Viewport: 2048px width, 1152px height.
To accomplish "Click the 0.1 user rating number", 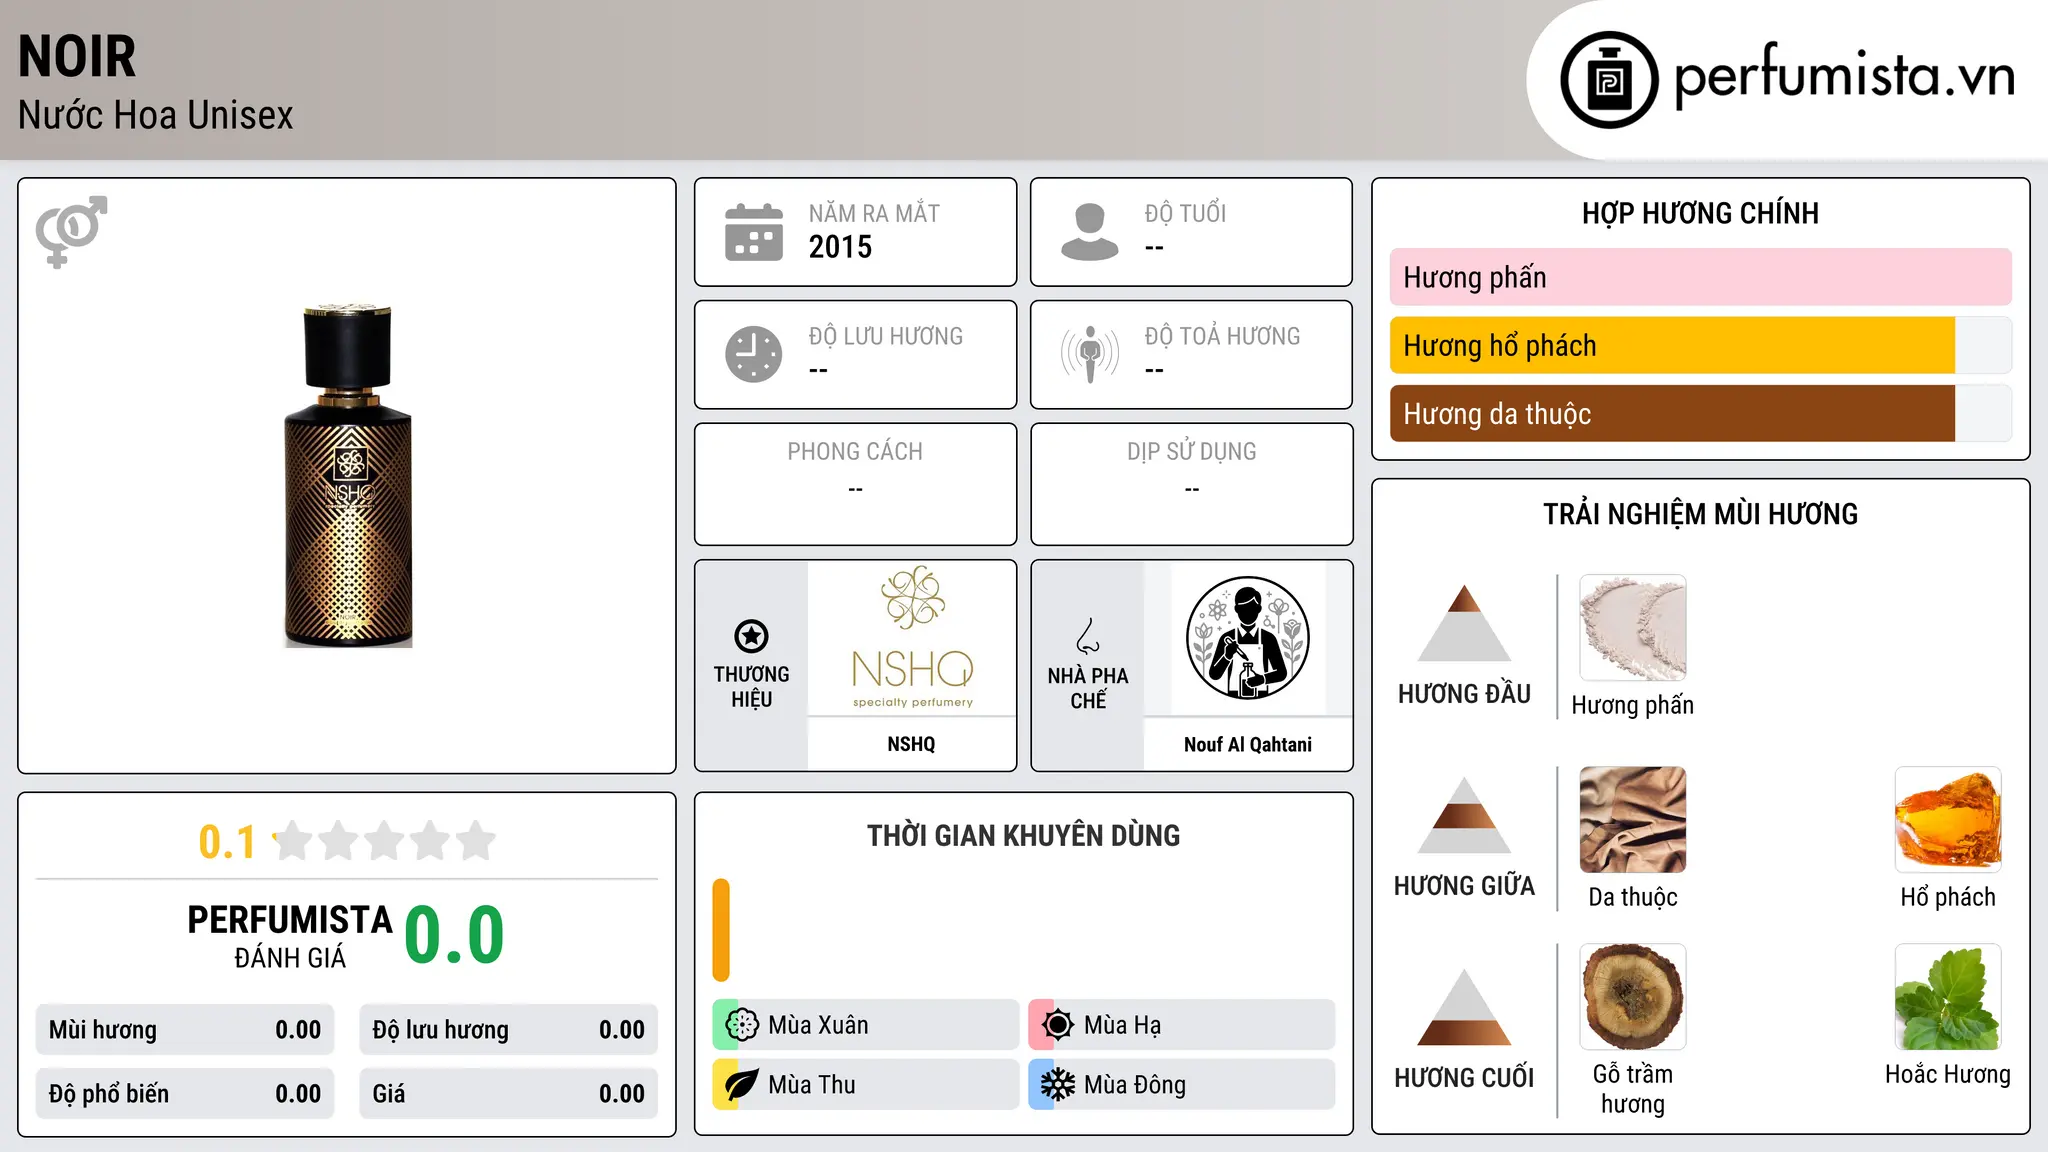I will tap(227, 842).
